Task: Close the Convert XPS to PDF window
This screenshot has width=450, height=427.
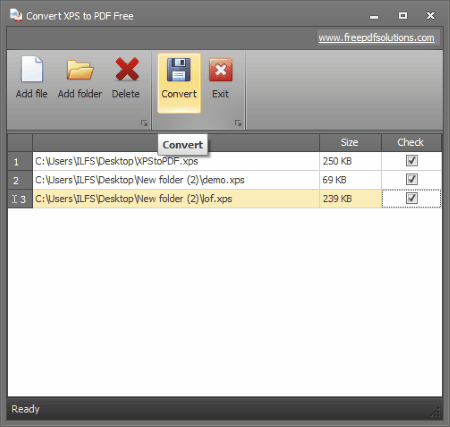Action: pos(430,16)
